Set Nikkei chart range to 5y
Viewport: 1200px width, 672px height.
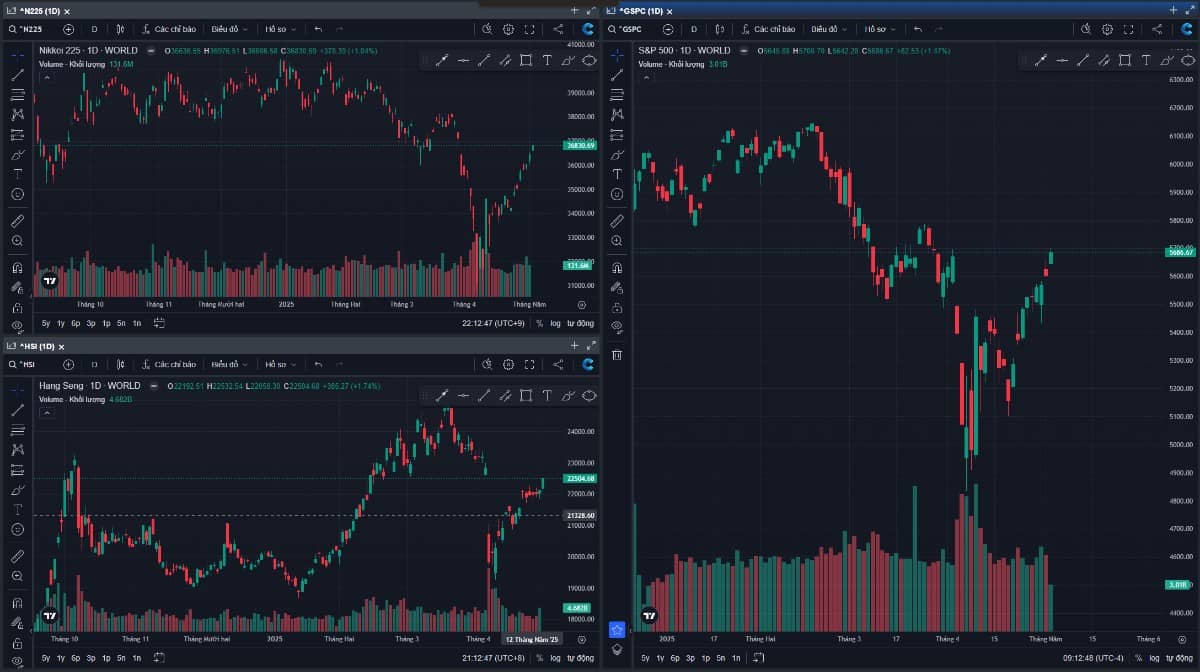pos(46,323)
